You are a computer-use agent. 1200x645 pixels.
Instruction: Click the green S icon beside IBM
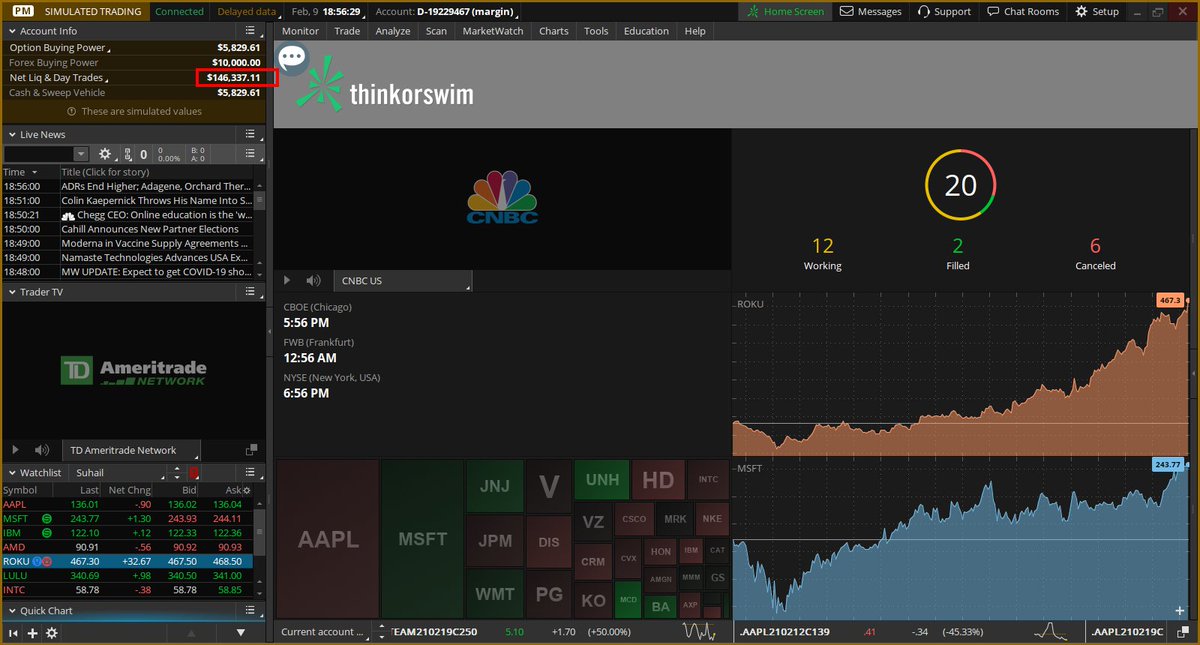47,533
